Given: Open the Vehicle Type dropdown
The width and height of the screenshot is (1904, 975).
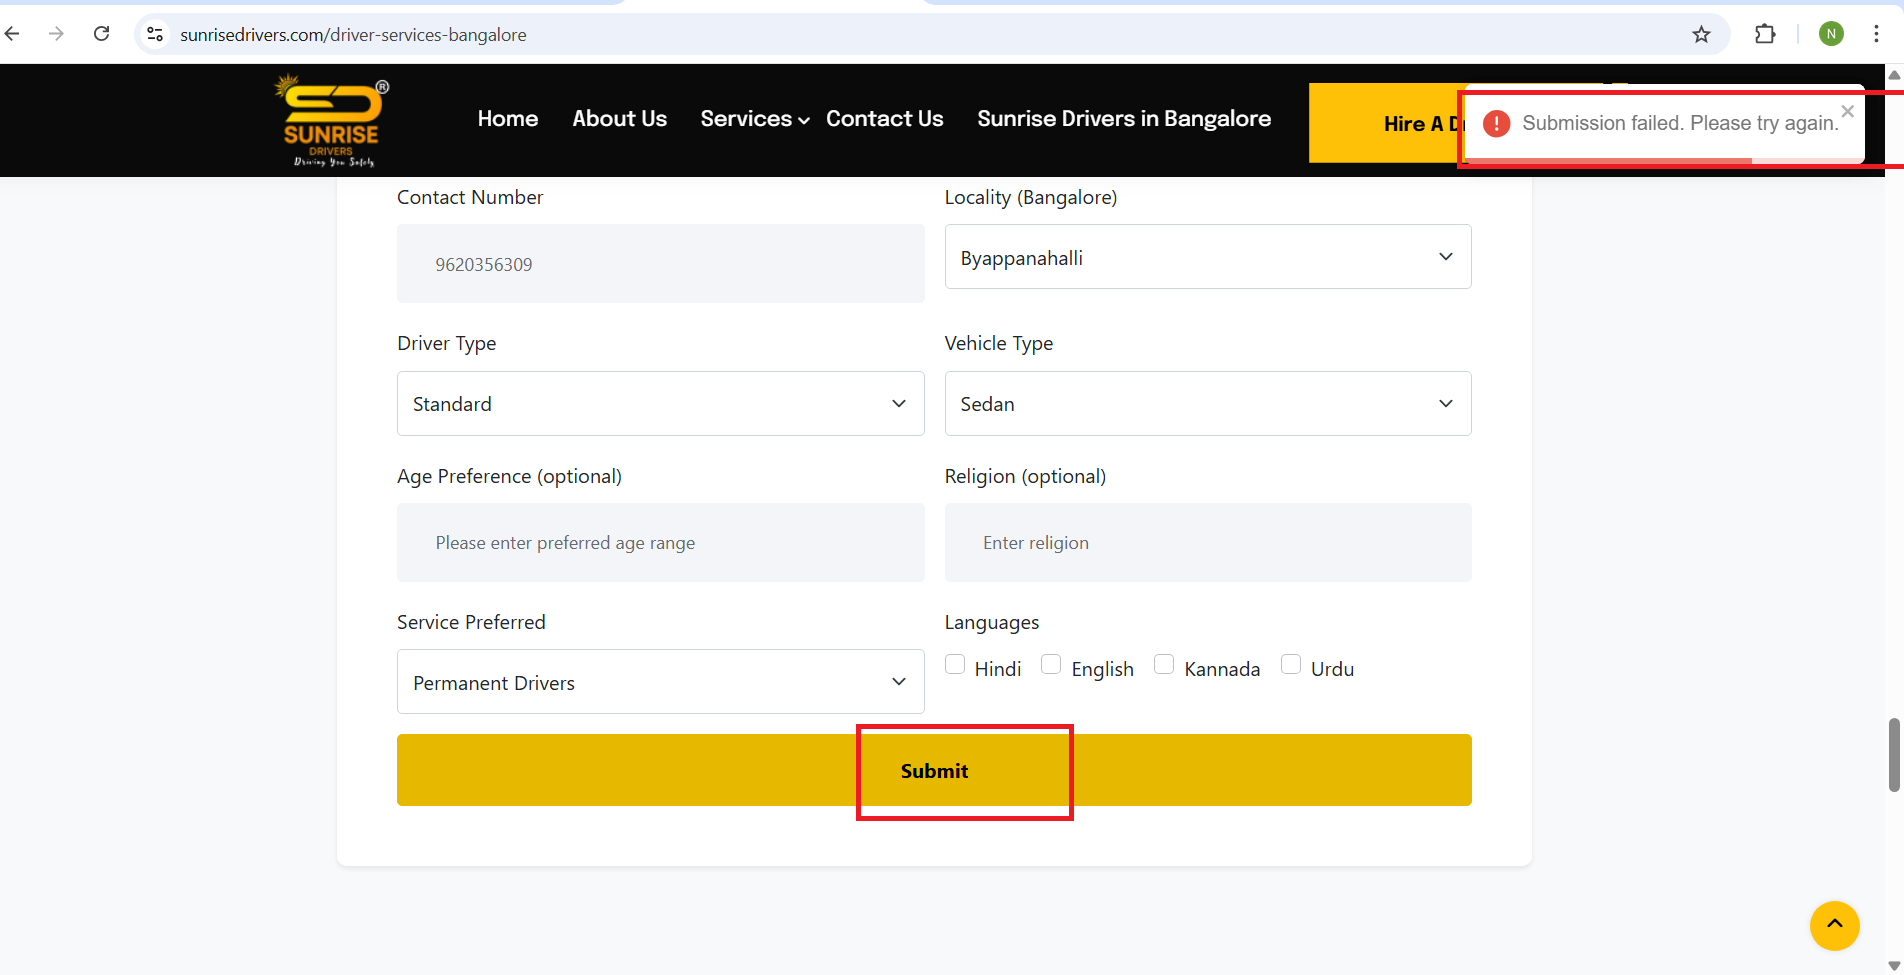Looking at the screenshot, I should pos(1207,404).
